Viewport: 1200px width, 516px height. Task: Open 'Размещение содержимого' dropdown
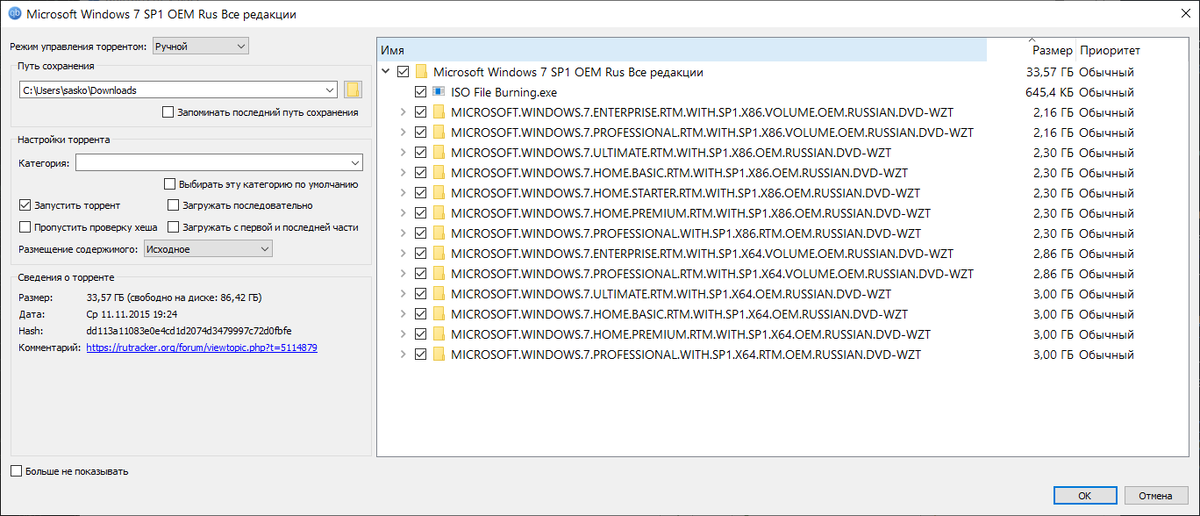208,249
